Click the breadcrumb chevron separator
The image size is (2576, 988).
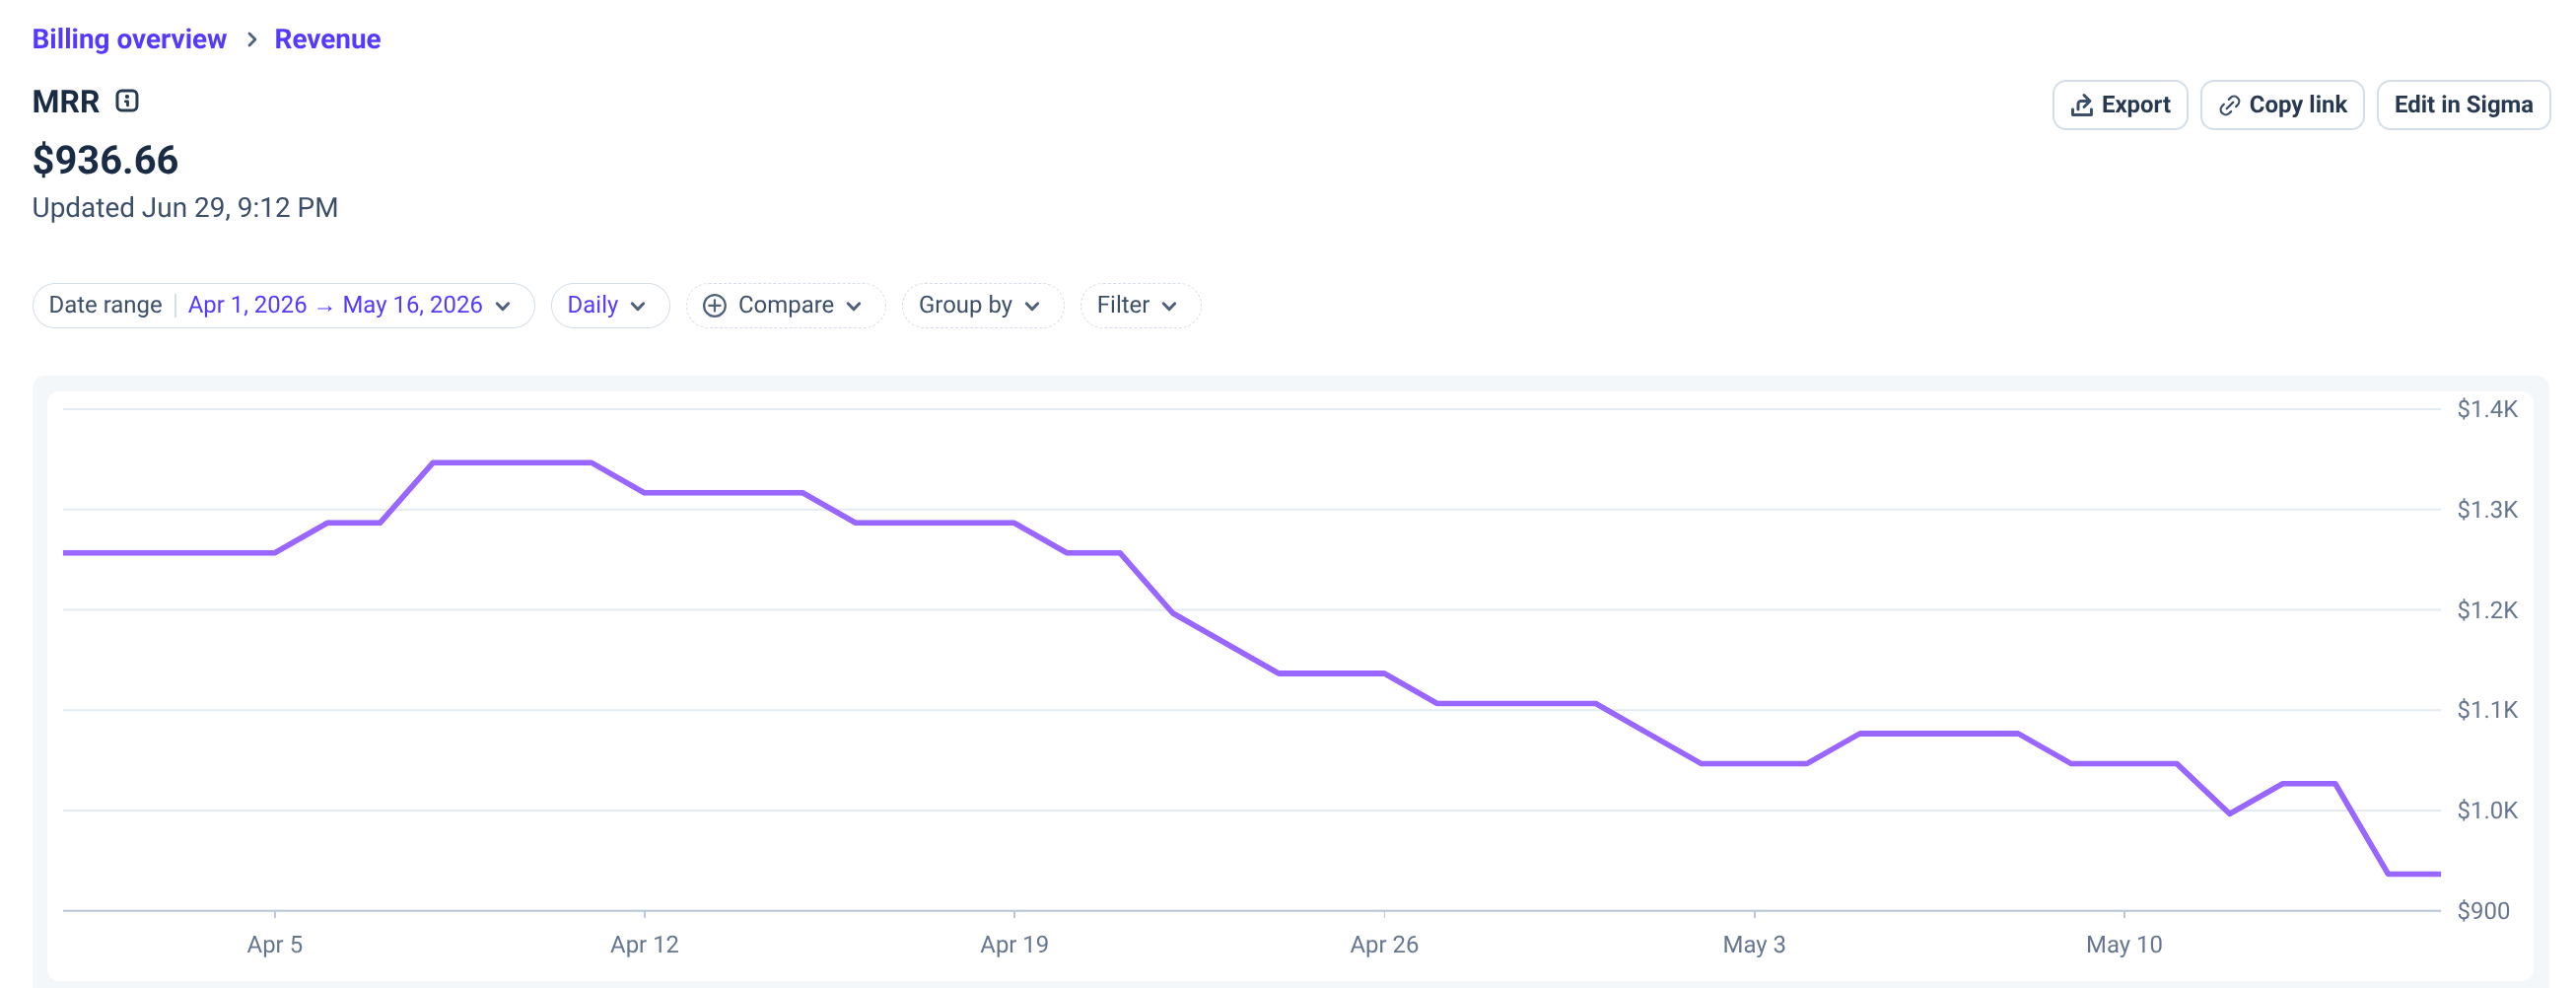point(252,39)
